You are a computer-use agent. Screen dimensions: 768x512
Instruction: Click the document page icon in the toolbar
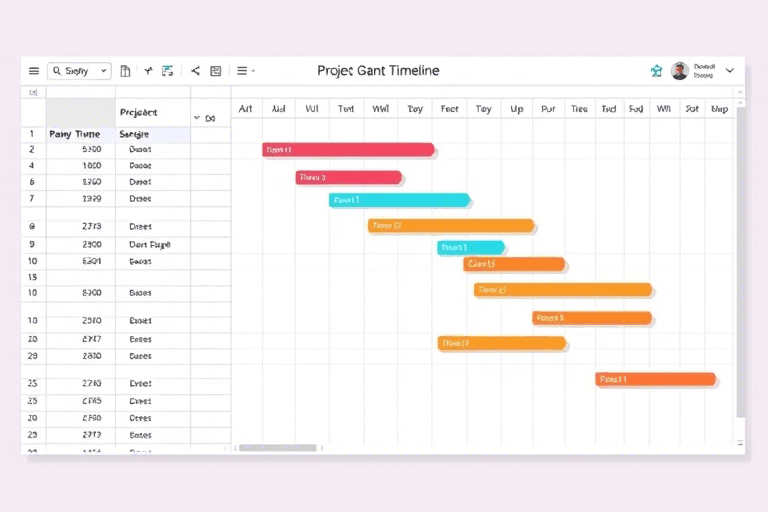[125, 71]
